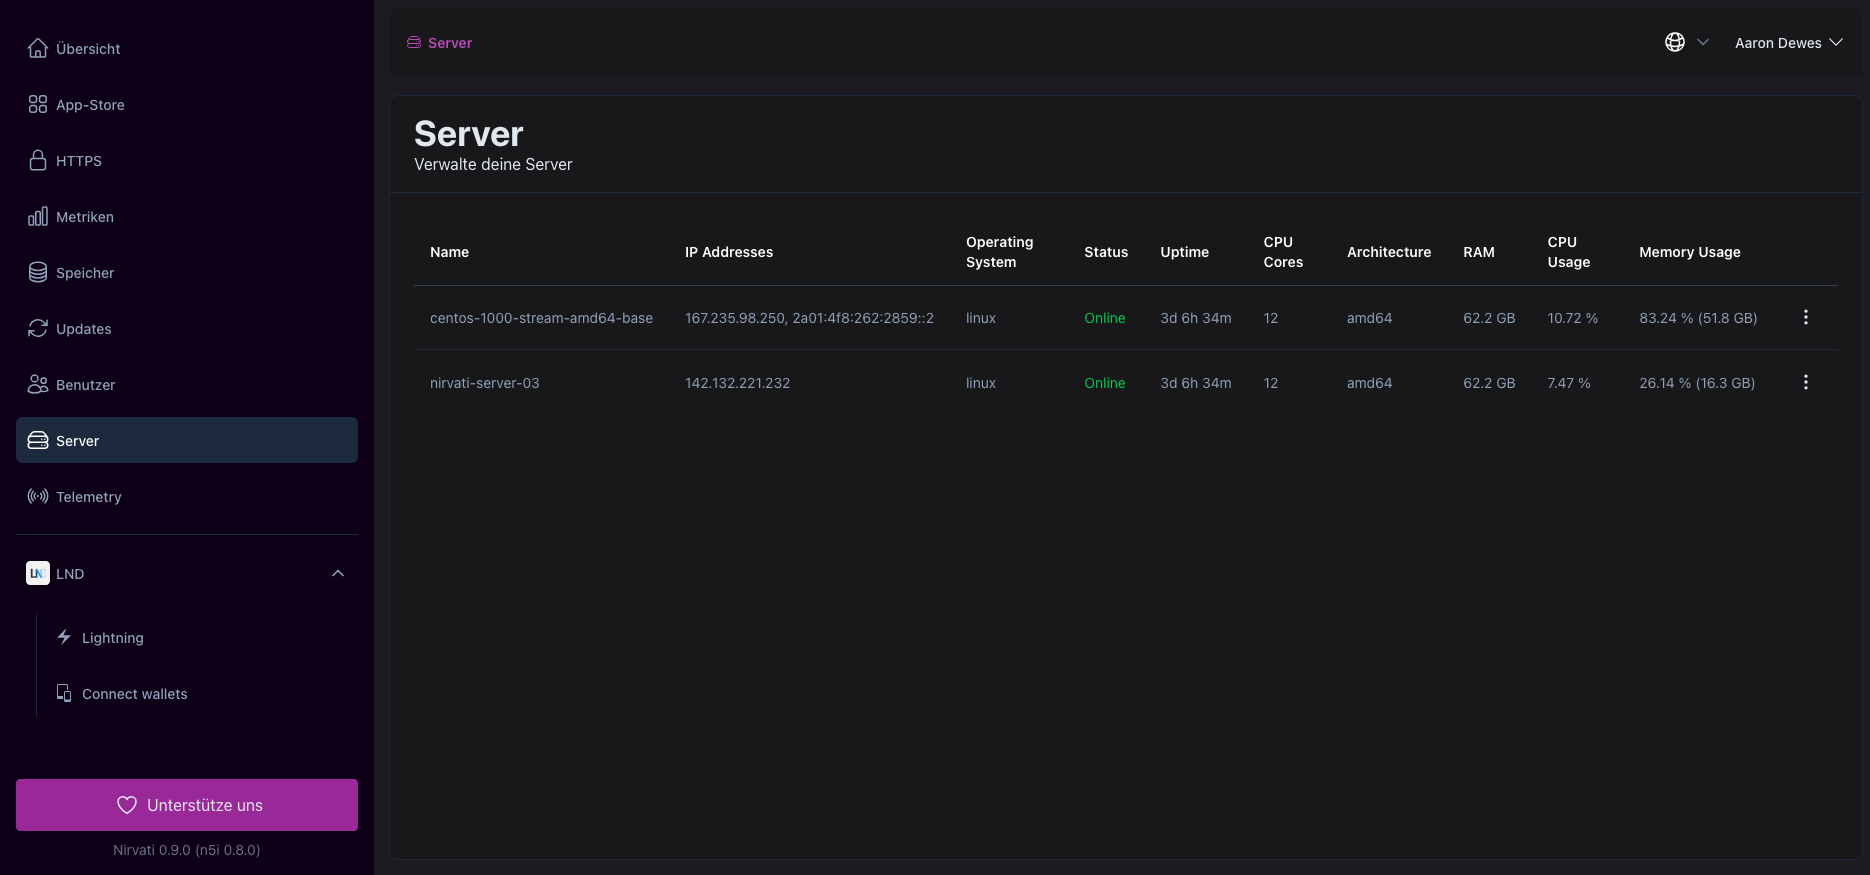
Task: Click Online status of centos-1000-stream-amd64-base
Action: coord(1104,318)
